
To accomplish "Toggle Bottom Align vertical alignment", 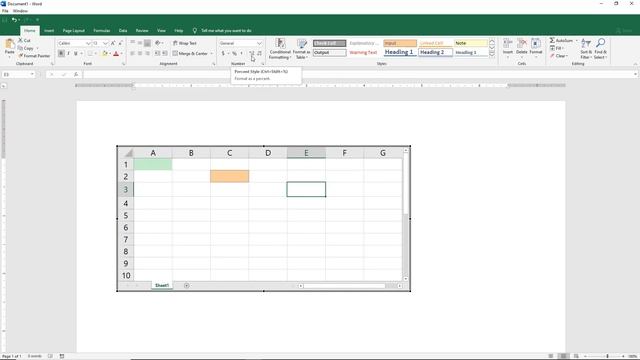I will tap(147, 43).
